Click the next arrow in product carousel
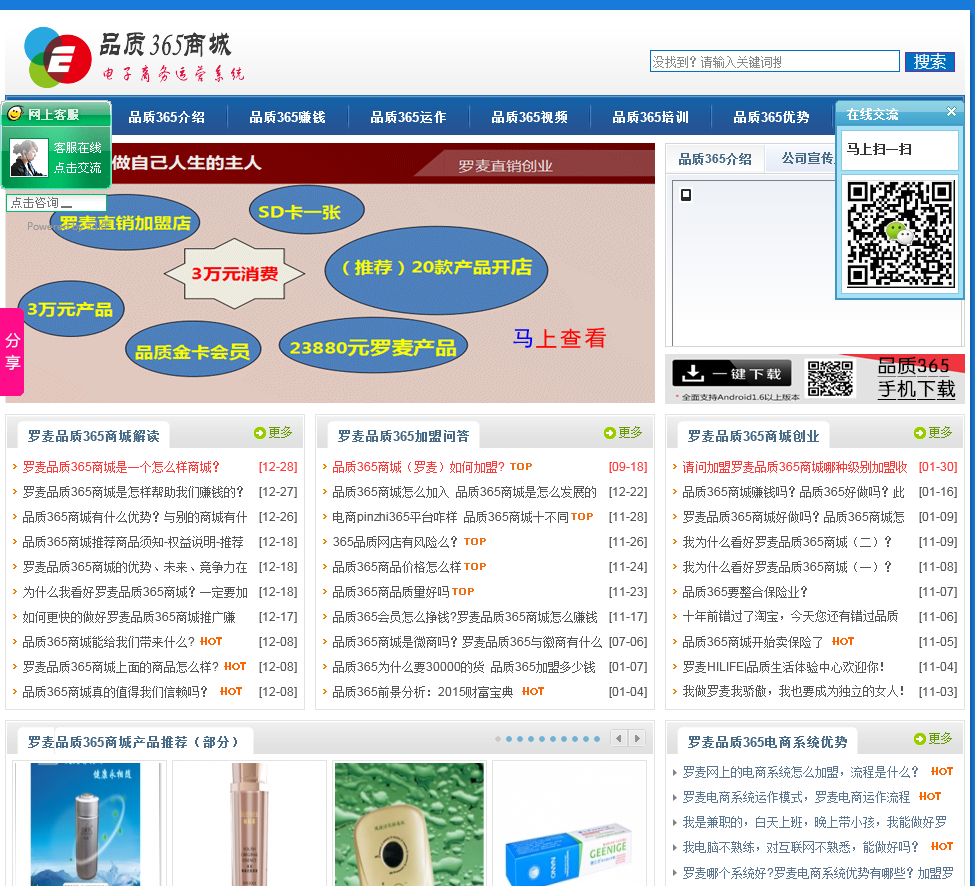 637,738
